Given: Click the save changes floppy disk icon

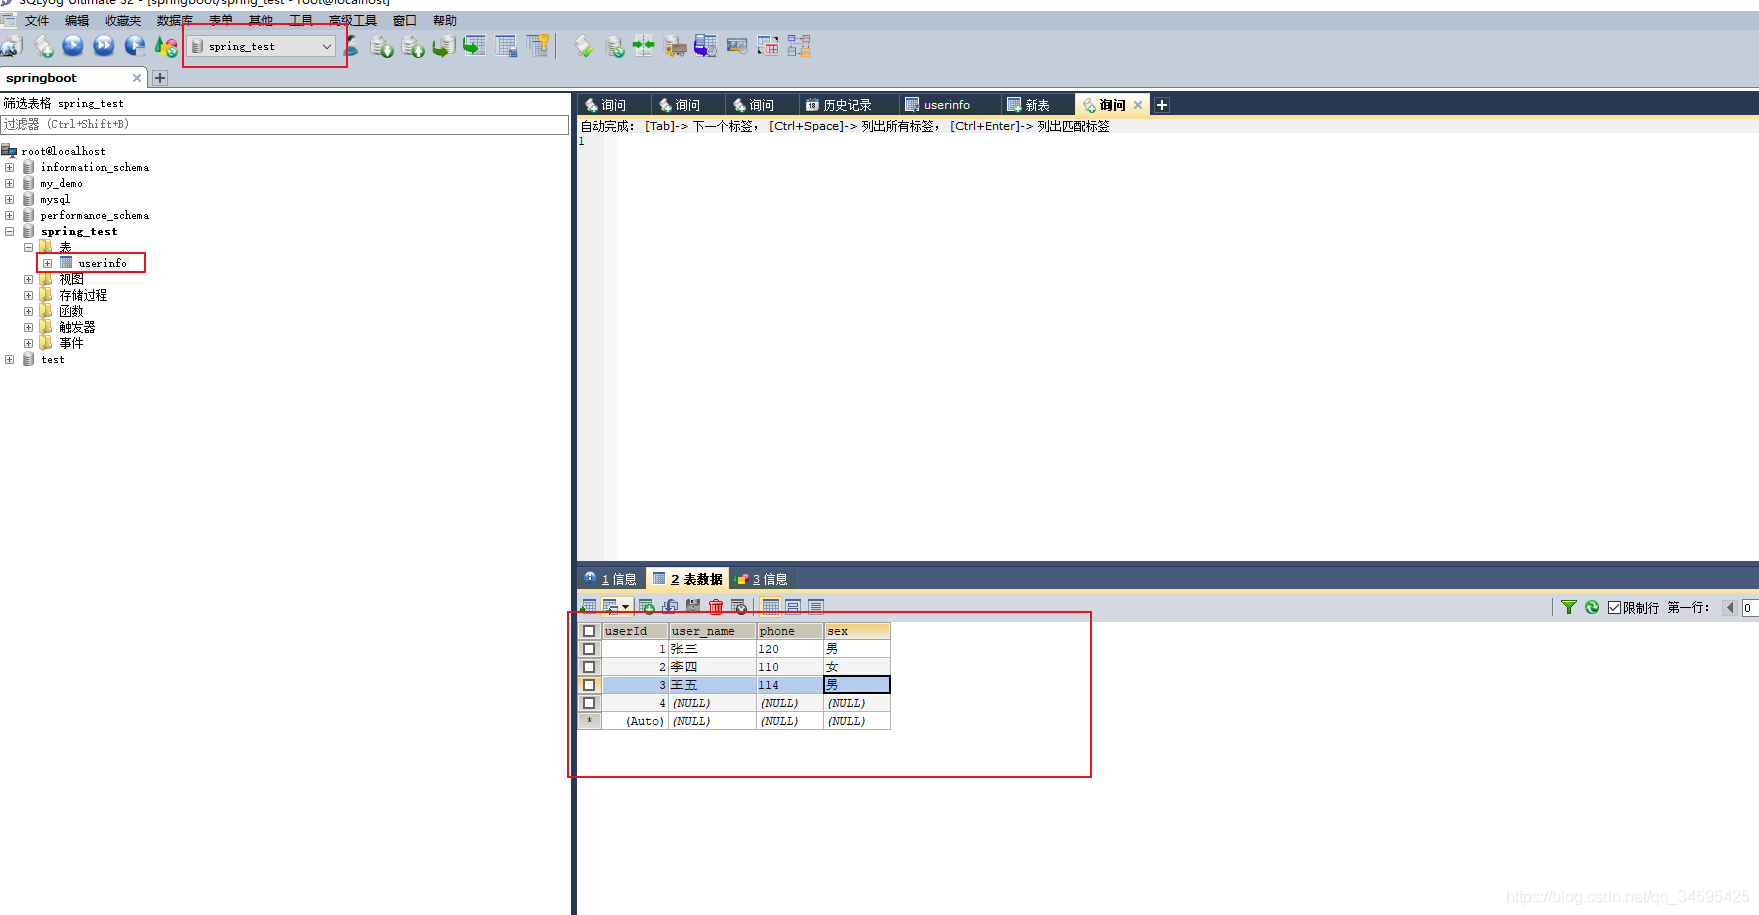Looking at the screenshot, I should pyautogui.click(x=693, y=606).
